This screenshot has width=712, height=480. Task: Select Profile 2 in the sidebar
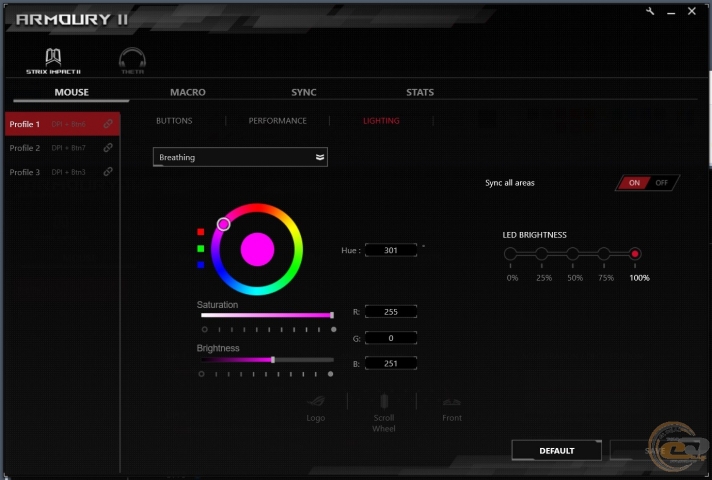[x=63, y=148]
